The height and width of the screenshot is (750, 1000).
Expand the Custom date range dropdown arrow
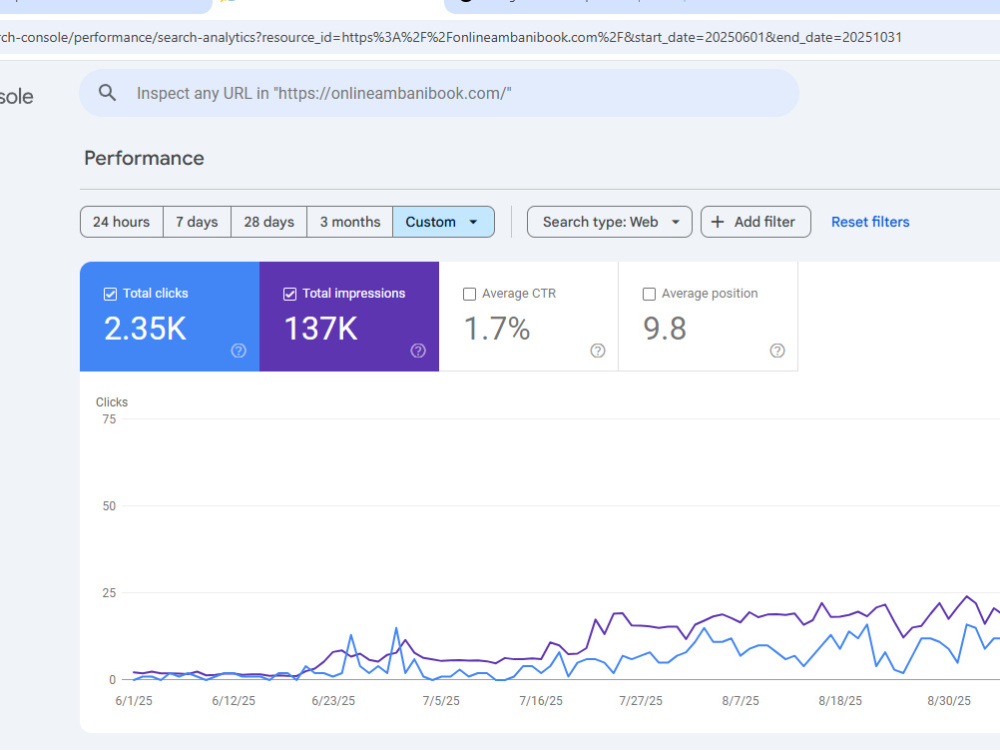click(473, 222)
